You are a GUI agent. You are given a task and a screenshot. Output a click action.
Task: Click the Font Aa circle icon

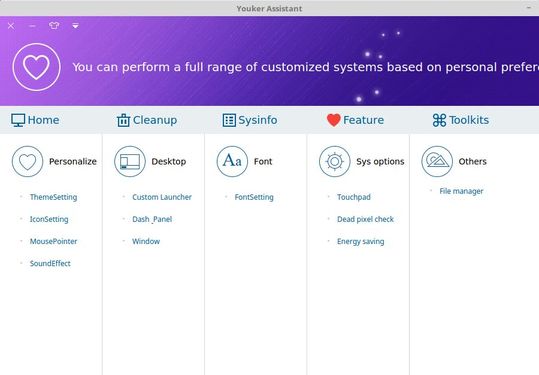(x=232, y=162)
